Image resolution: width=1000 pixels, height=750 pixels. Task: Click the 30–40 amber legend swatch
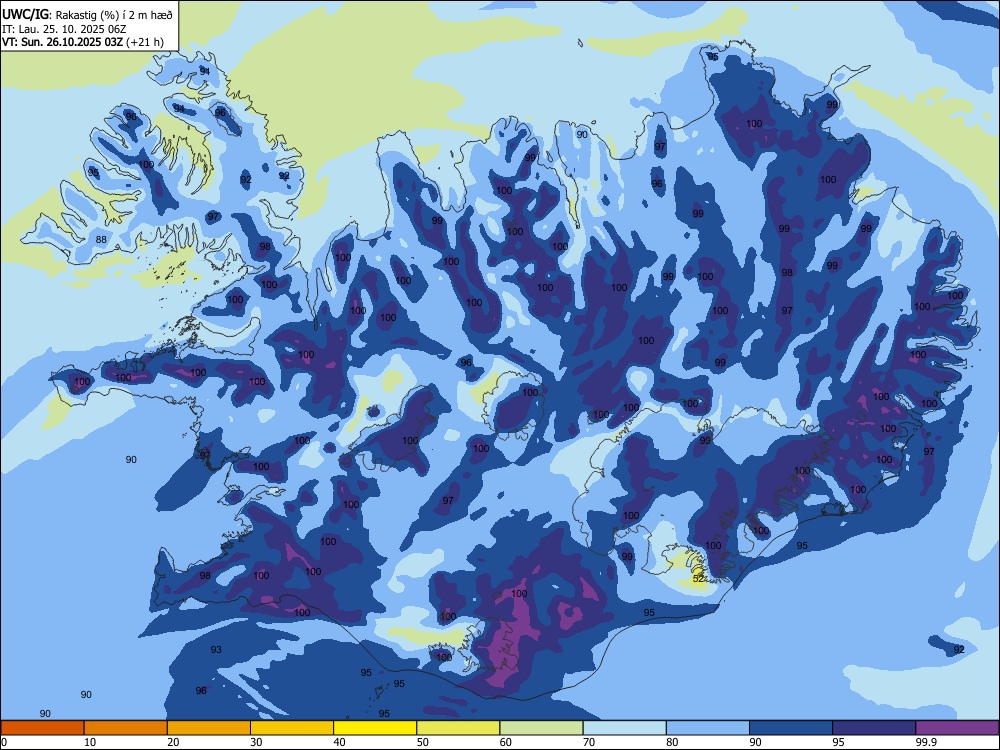292,728
